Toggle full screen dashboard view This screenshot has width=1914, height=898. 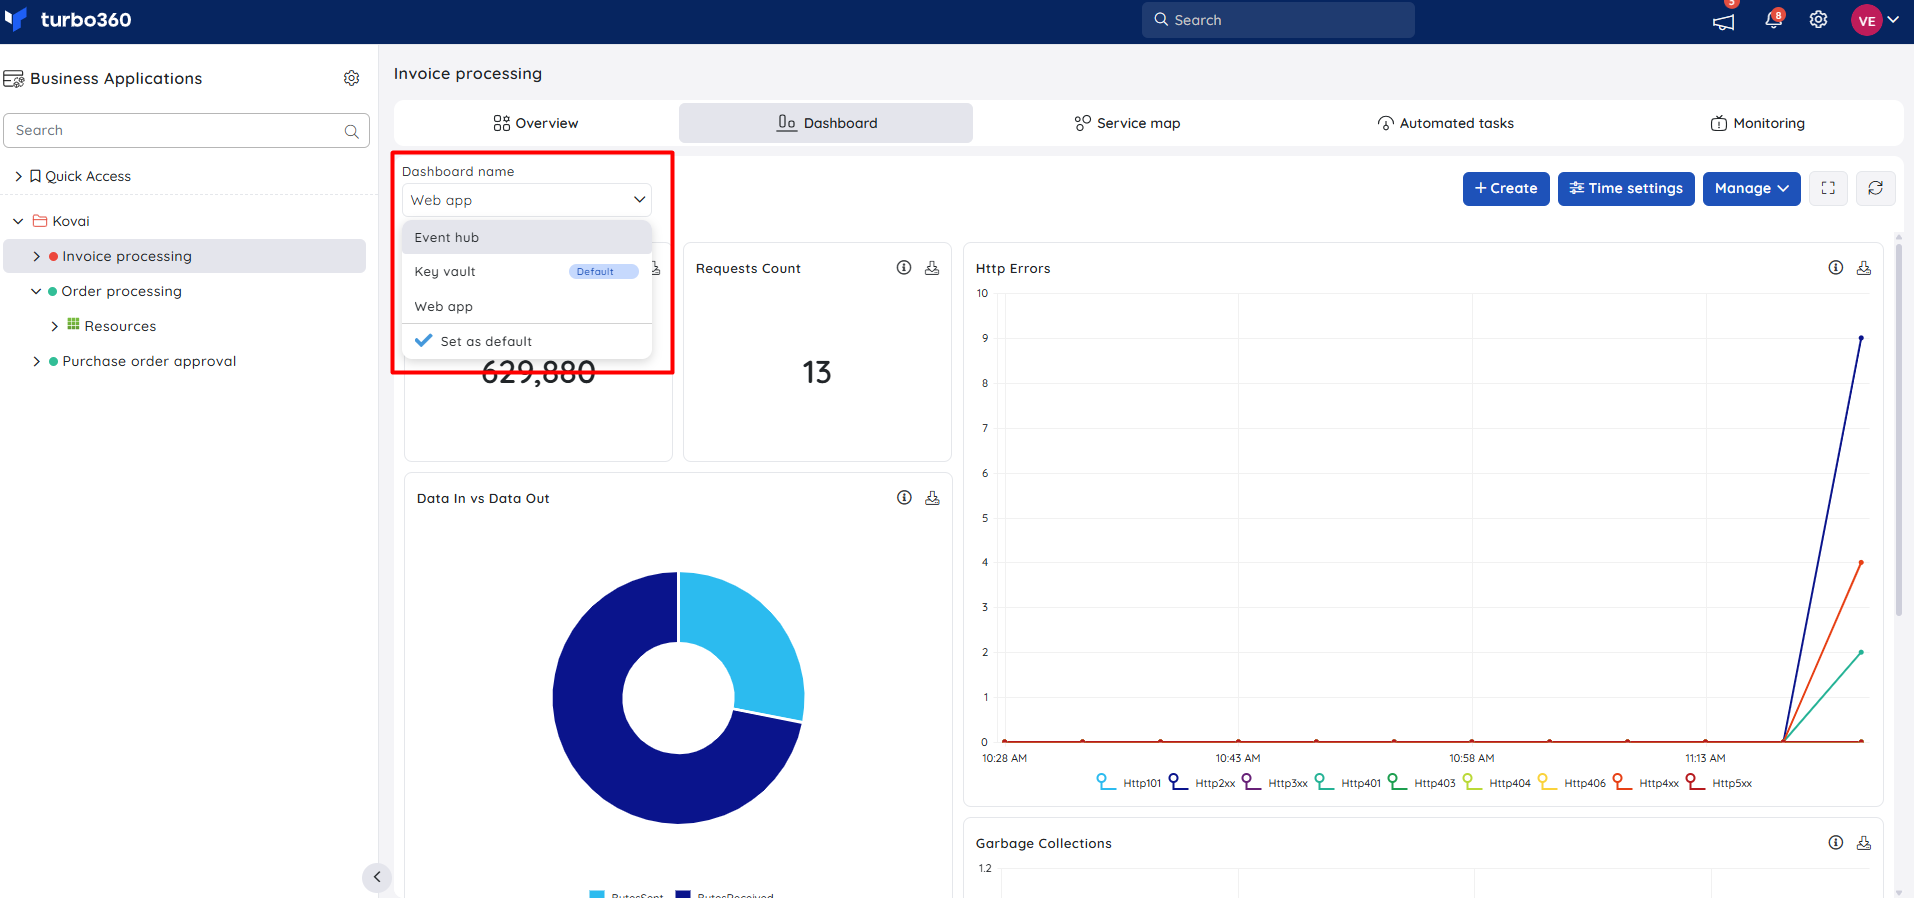(x=1828, y=188)
